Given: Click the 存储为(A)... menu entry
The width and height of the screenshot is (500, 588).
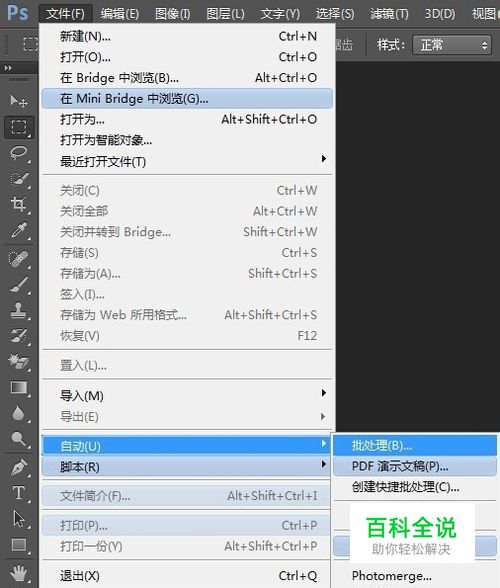Looking at the screenshot, I should coord(187,273).
